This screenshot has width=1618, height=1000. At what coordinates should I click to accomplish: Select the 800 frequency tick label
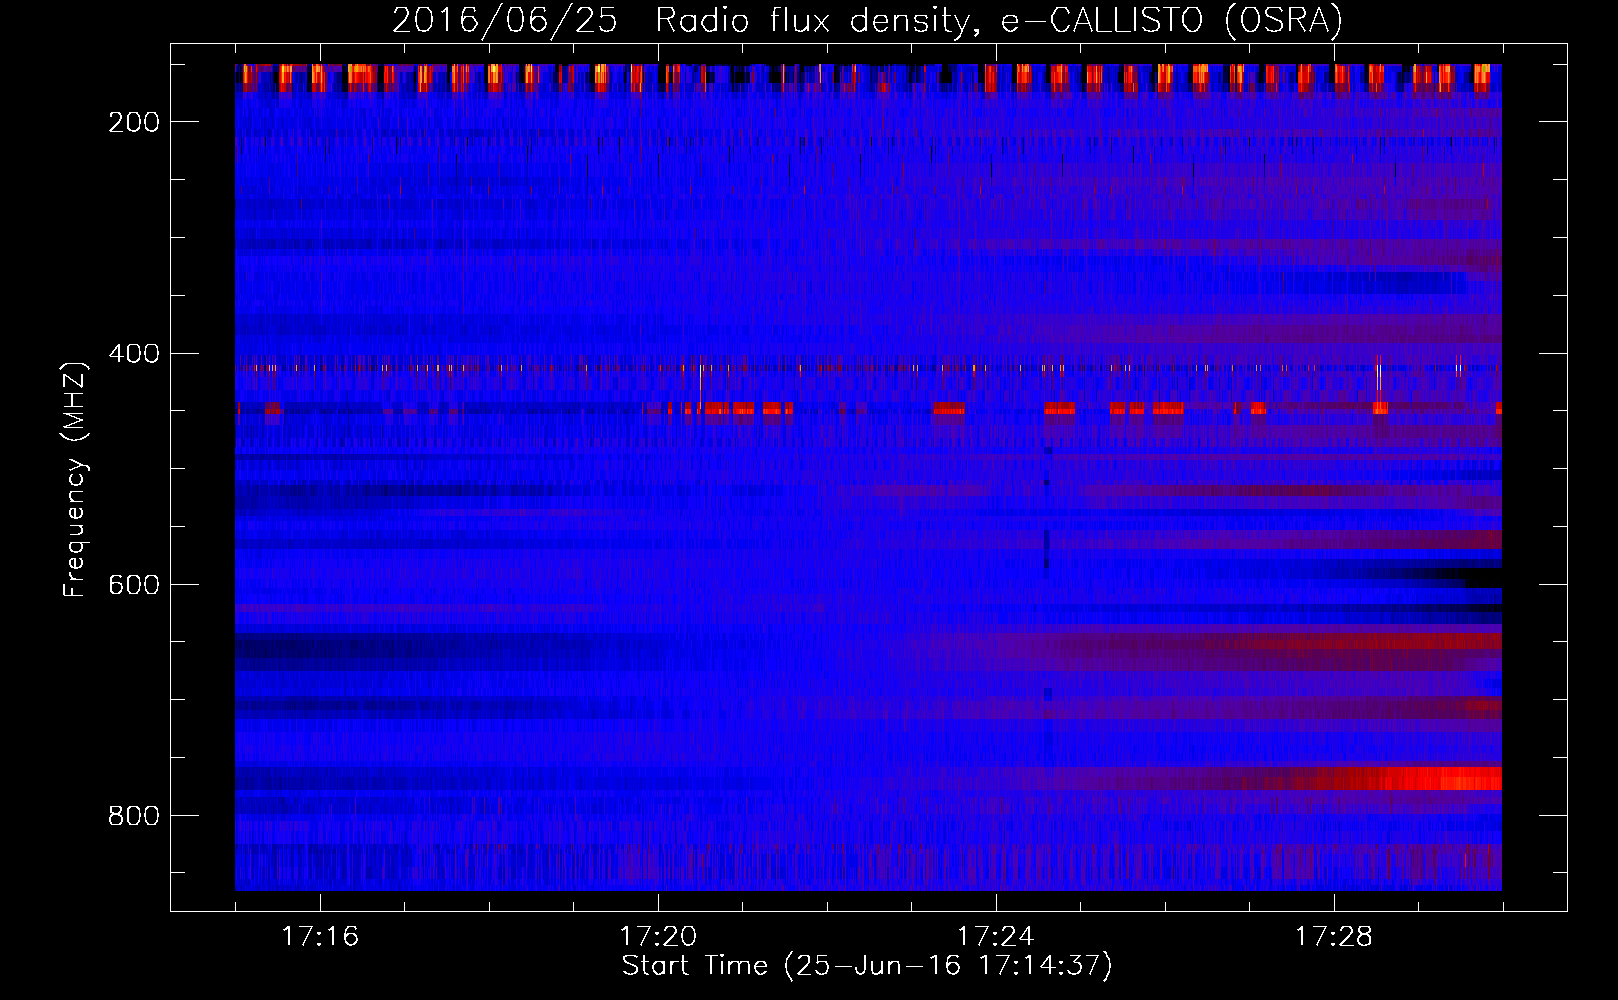pyautogui.click(x=134, y=816)
